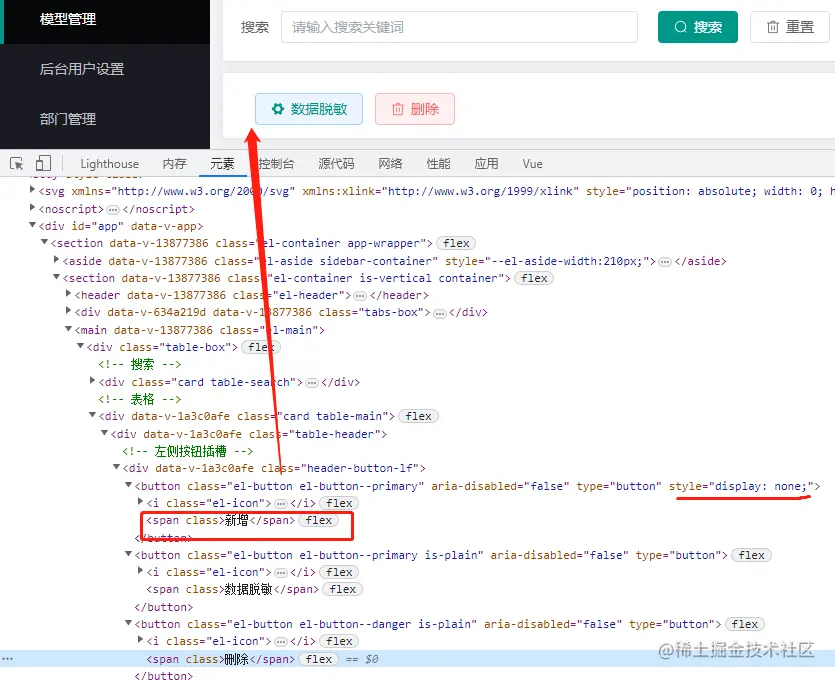Collapse the main el-main node
Image resolution: width=835 pixels, height=680 pixels.
pos(68,329)
